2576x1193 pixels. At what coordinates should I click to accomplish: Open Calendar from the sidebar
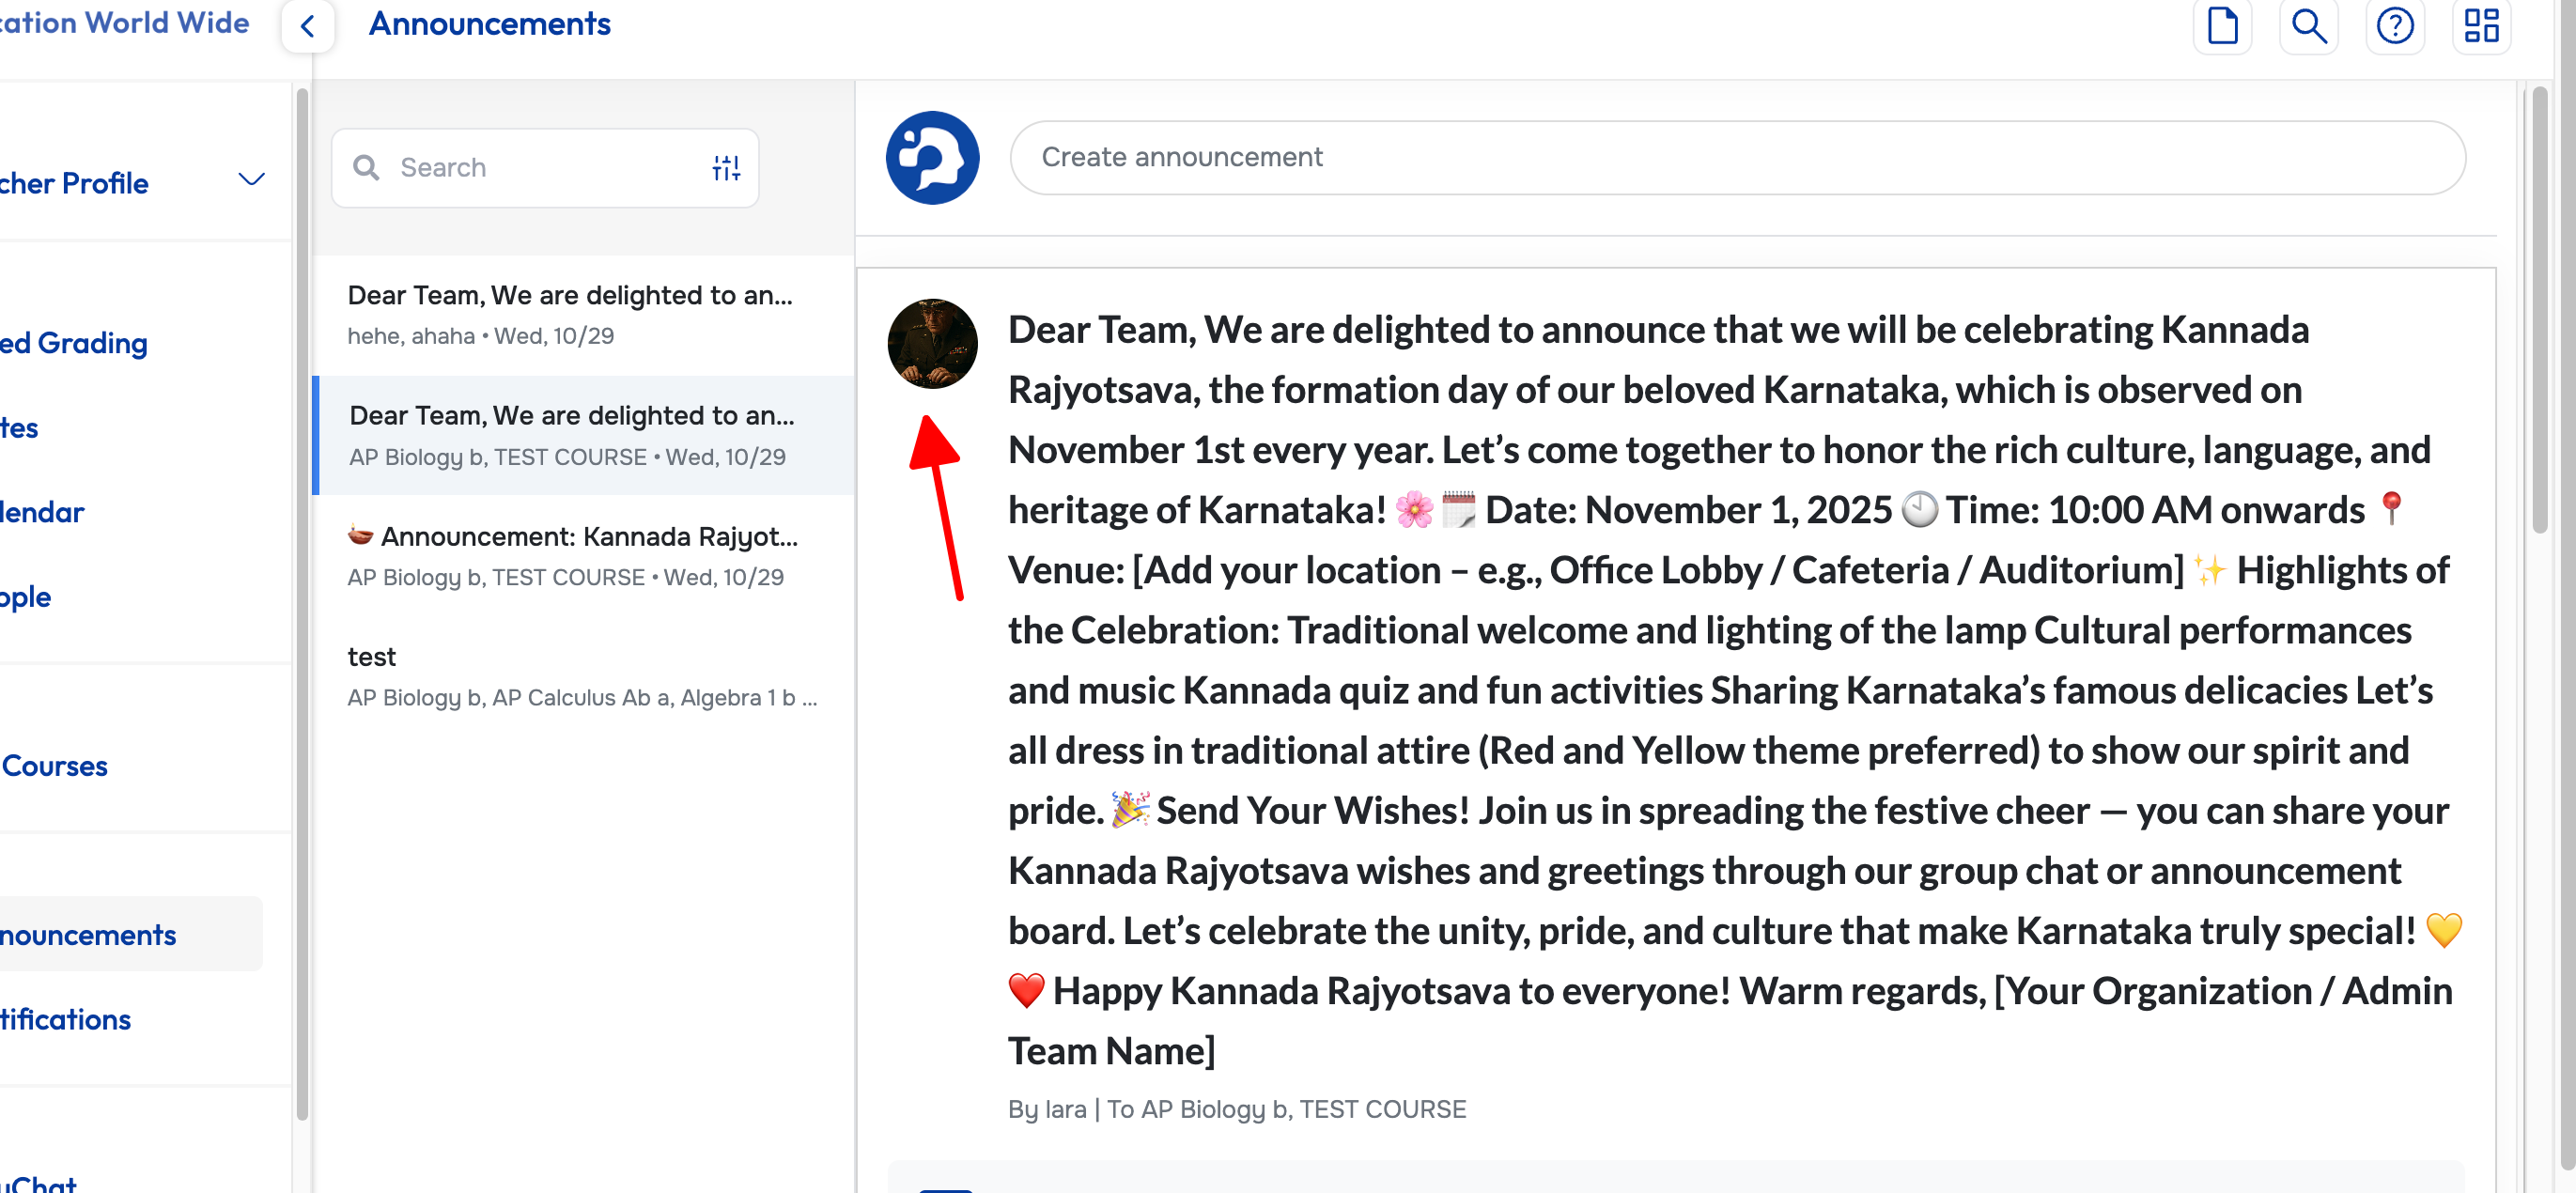click(42, 512)
